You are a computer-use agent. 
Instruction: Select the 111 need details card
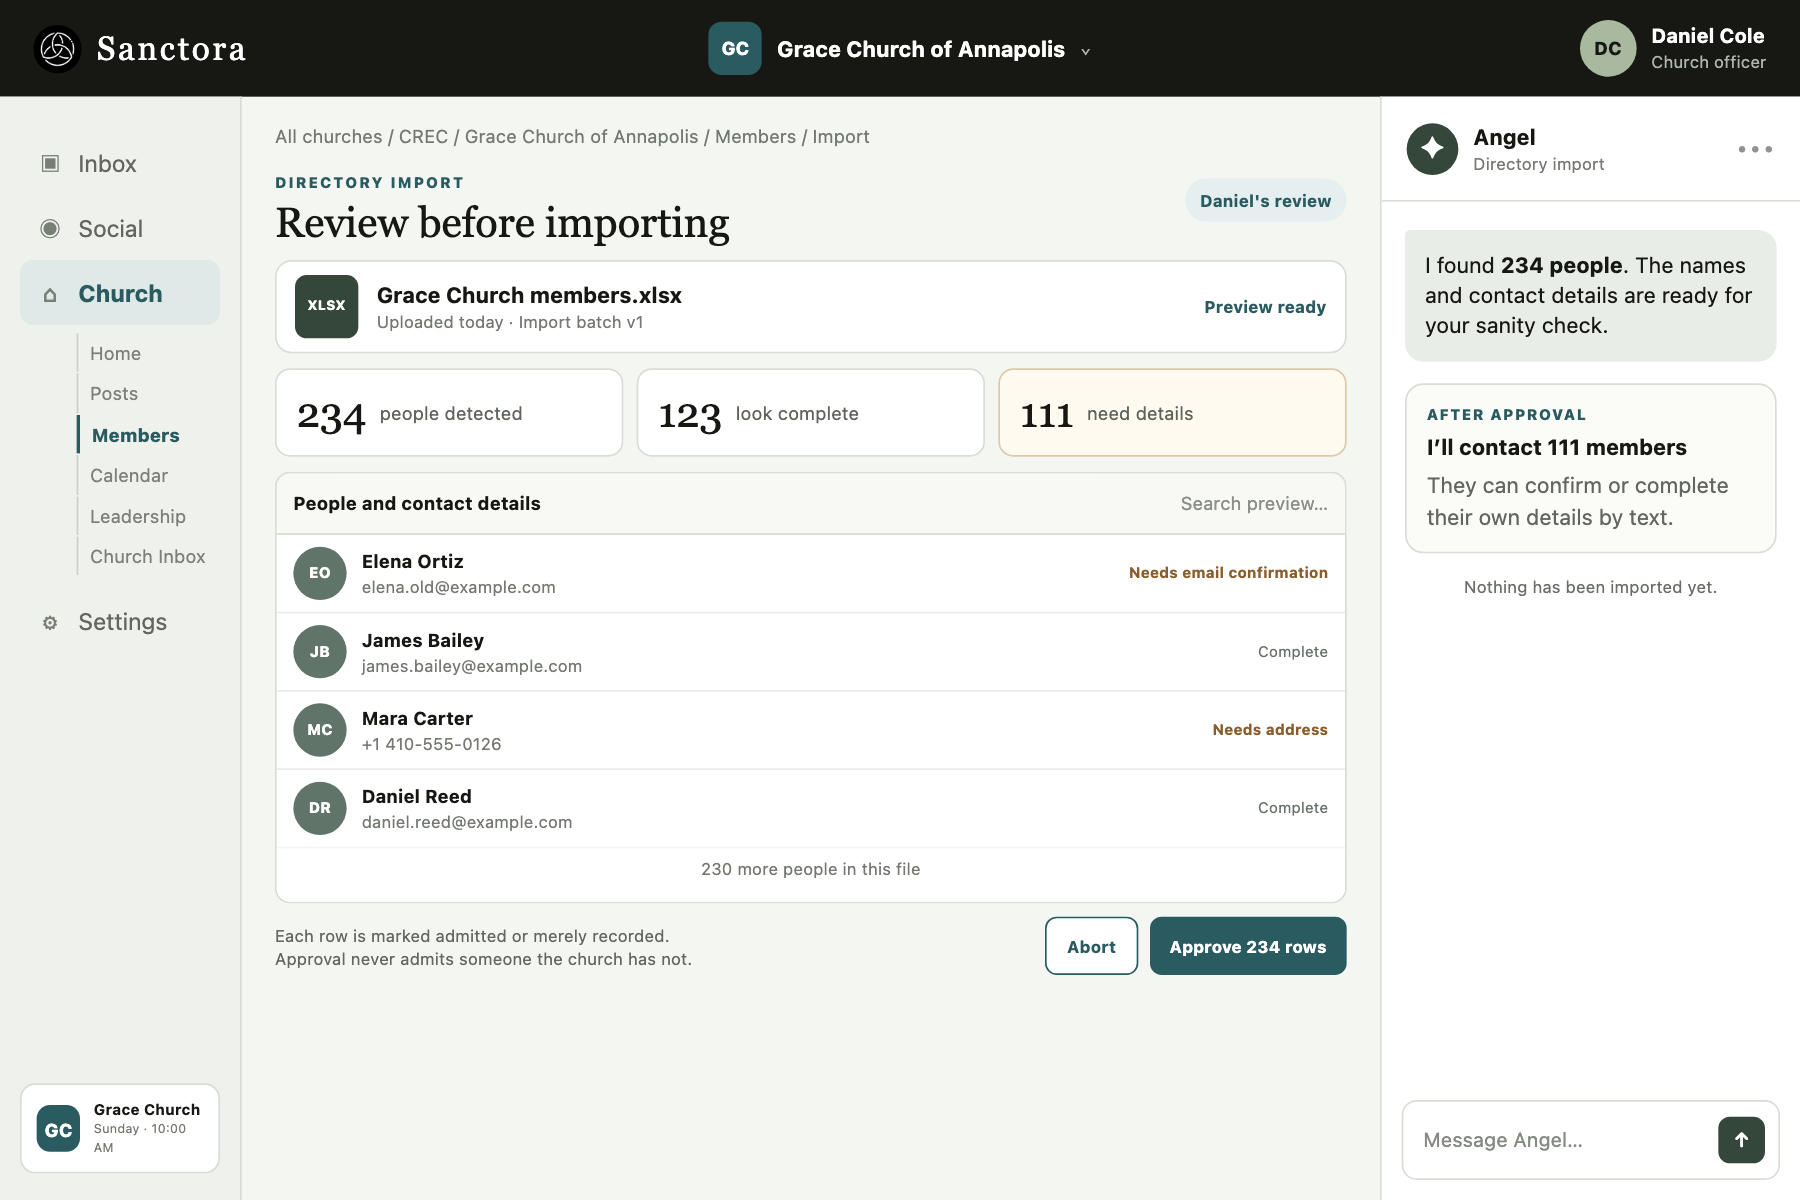click(x=1172, y=413)
